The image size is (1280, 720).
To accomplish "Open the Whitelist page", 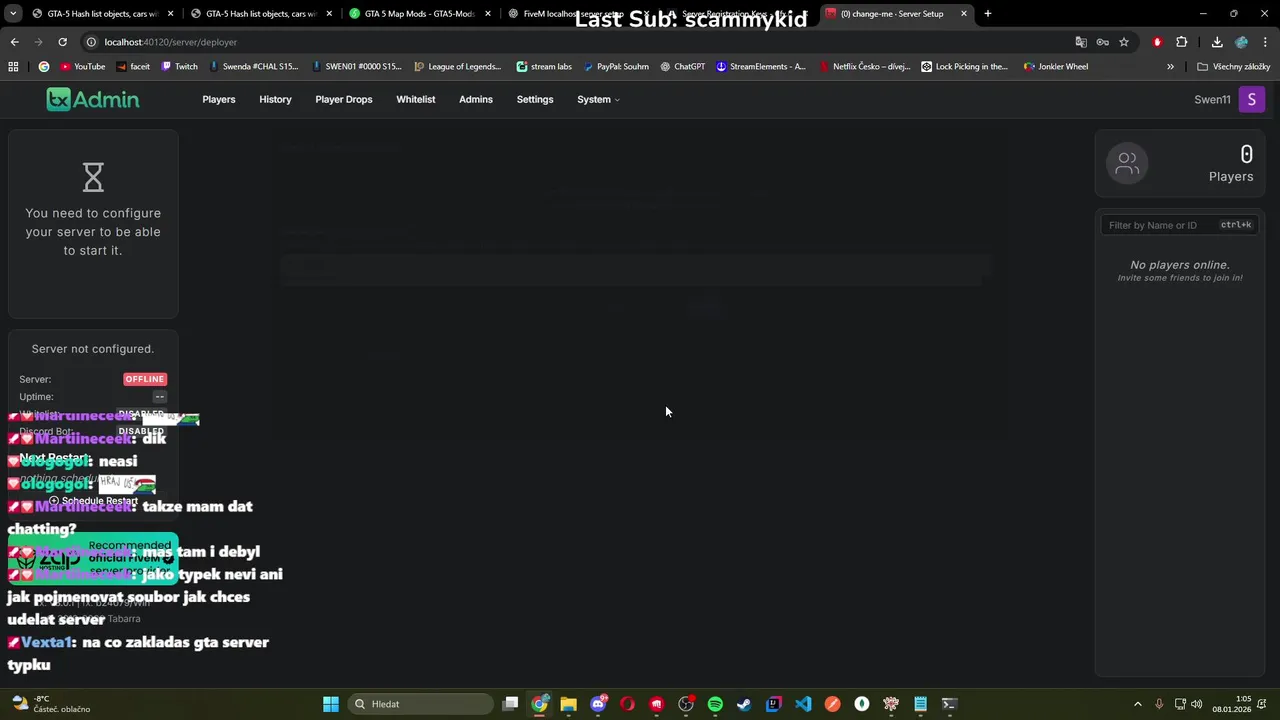I will (416, 99).
